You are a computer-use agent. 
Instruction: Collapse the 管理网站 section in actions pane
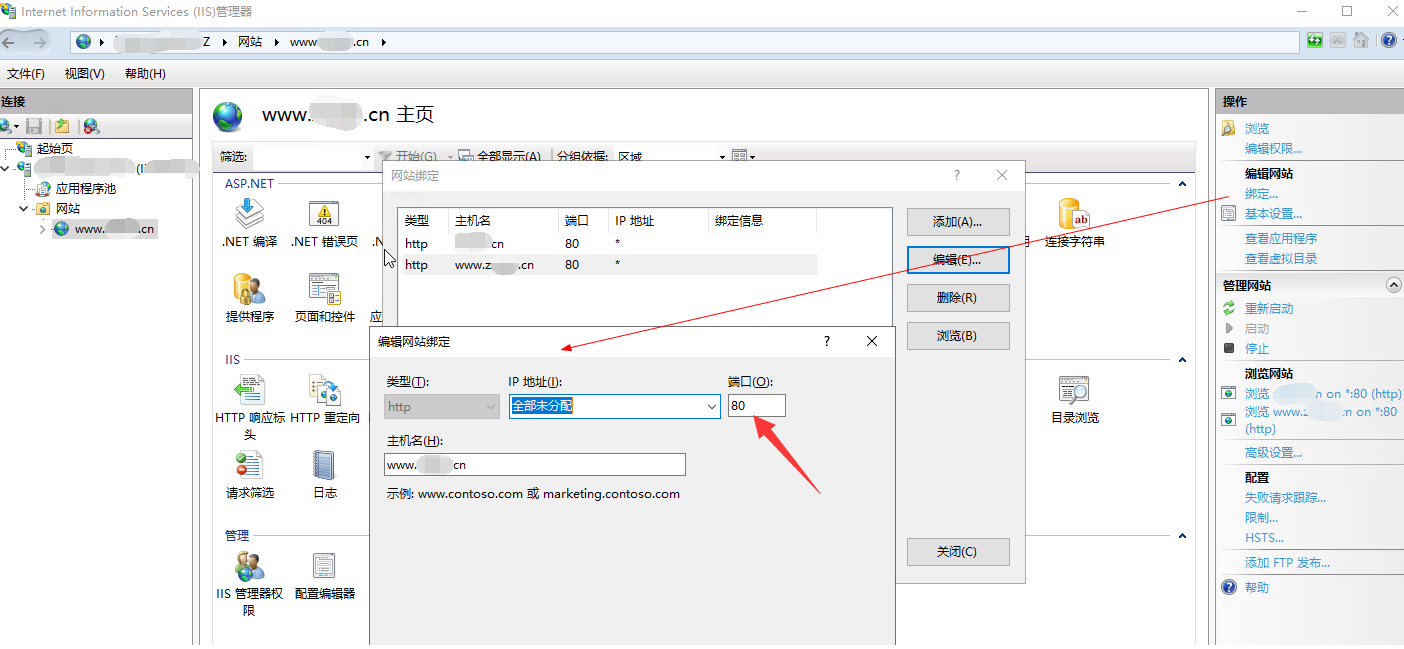(1394, 285)
